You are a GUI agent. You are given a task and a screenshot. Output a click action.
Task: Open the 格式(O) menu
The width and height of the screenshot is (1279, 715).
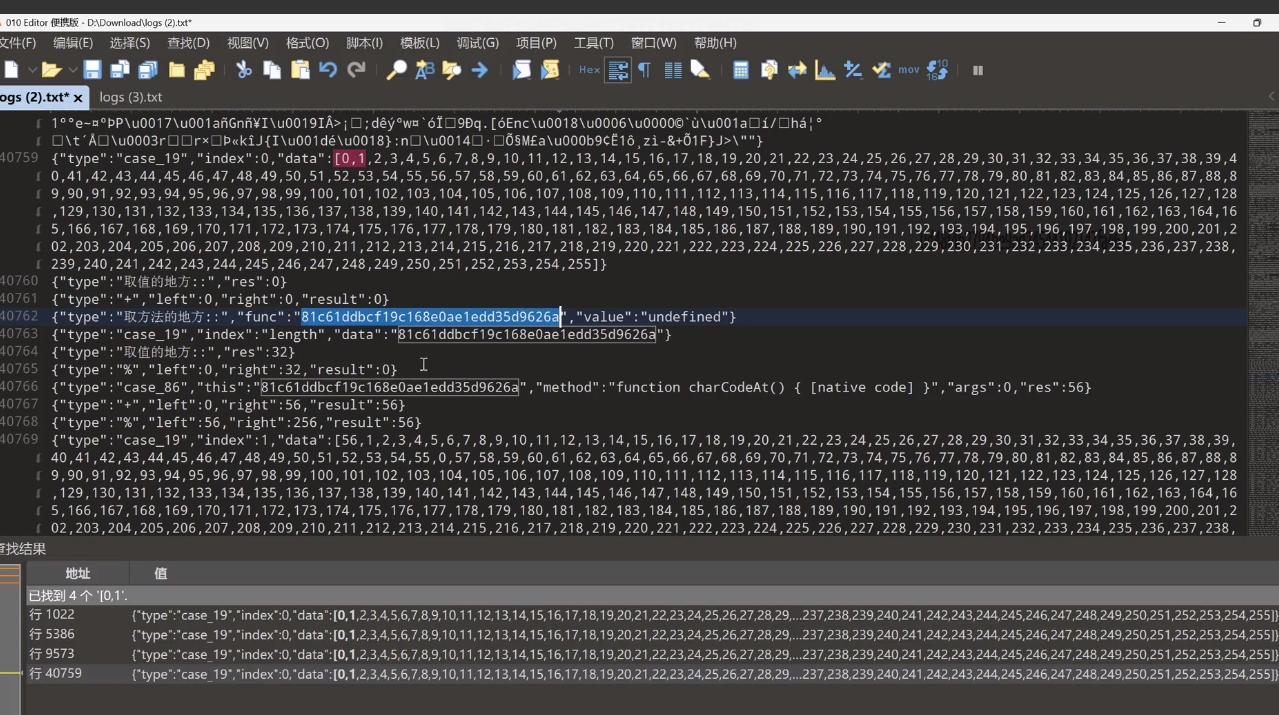tap(307, 43)
